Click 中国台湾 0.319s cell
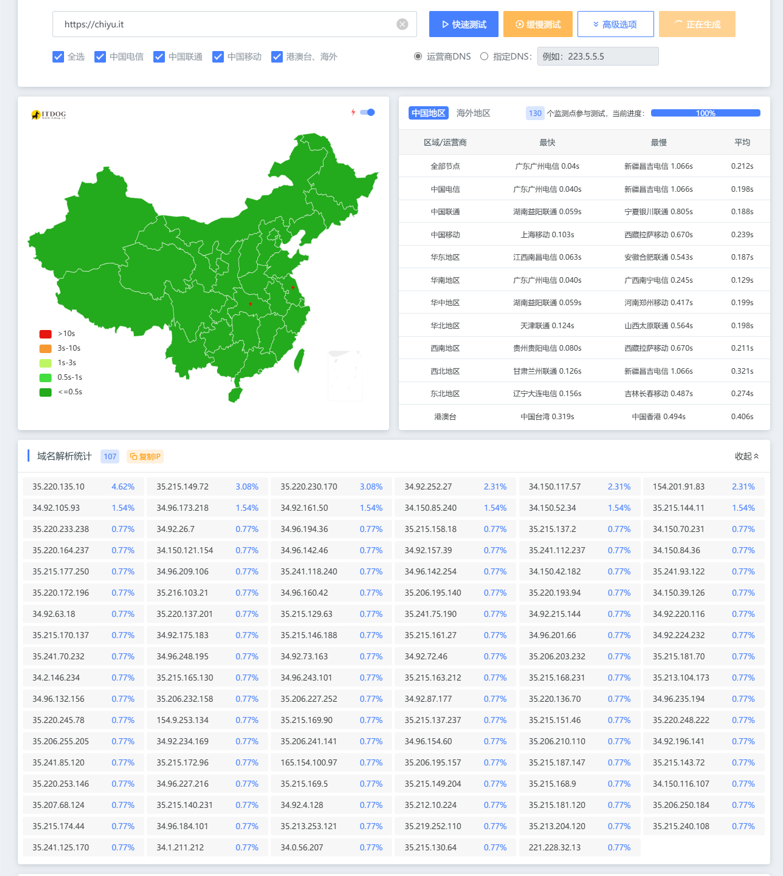 click(547, 416)
